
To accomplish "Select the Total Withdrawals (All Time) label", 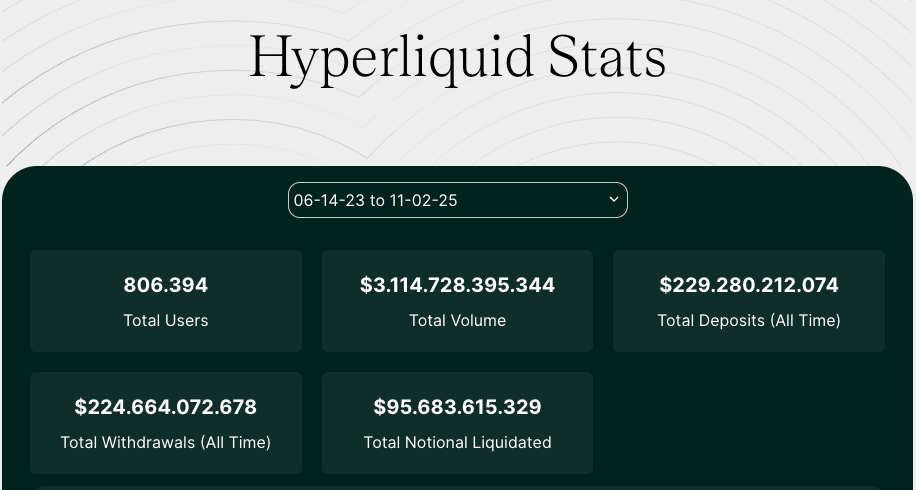I will pyautogui.click(x=166, y=442).
